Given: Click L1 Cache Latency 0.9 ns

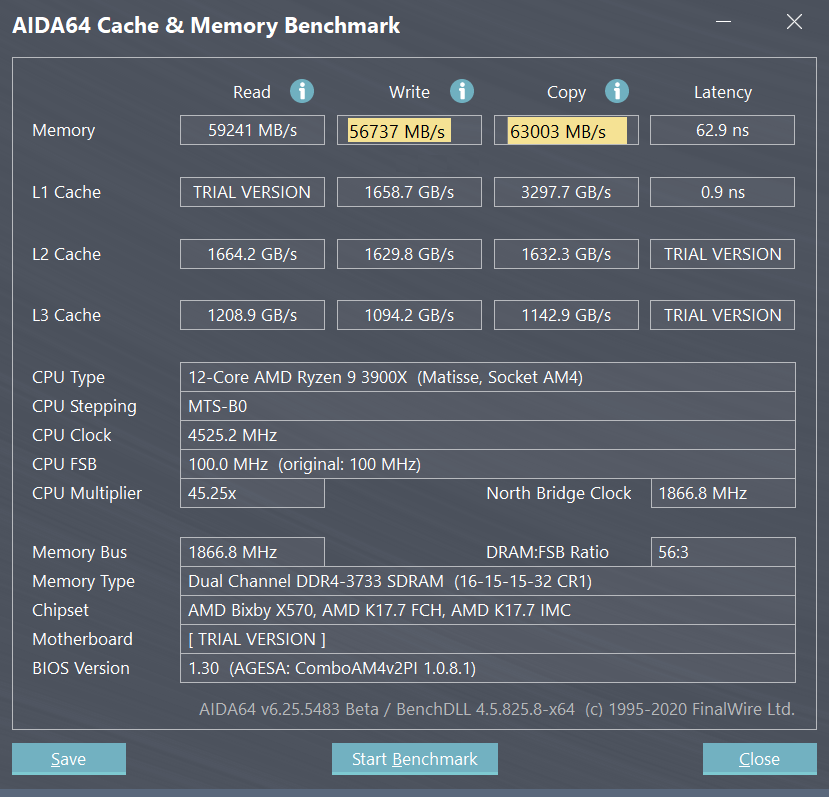Looking at the screenshot, I should click(x=722, y=192).
